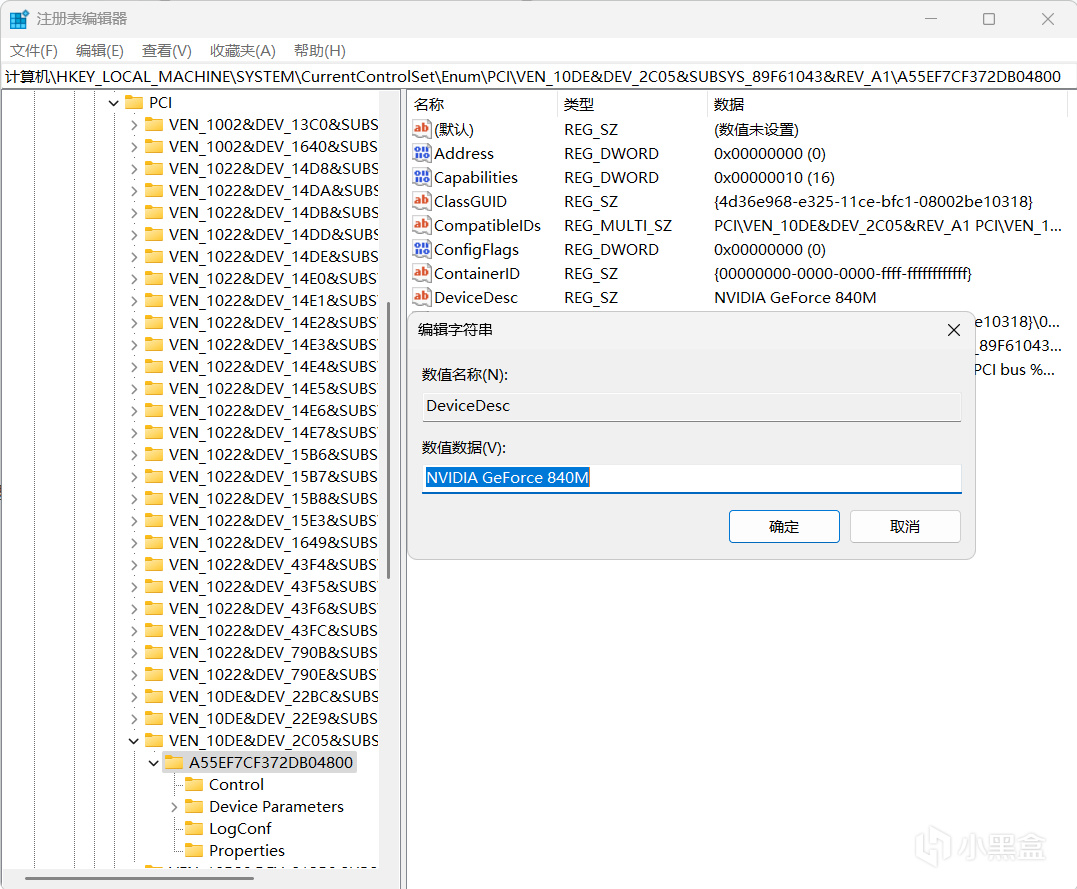Click the tree pane vertical scrollbar

(389, 440)
